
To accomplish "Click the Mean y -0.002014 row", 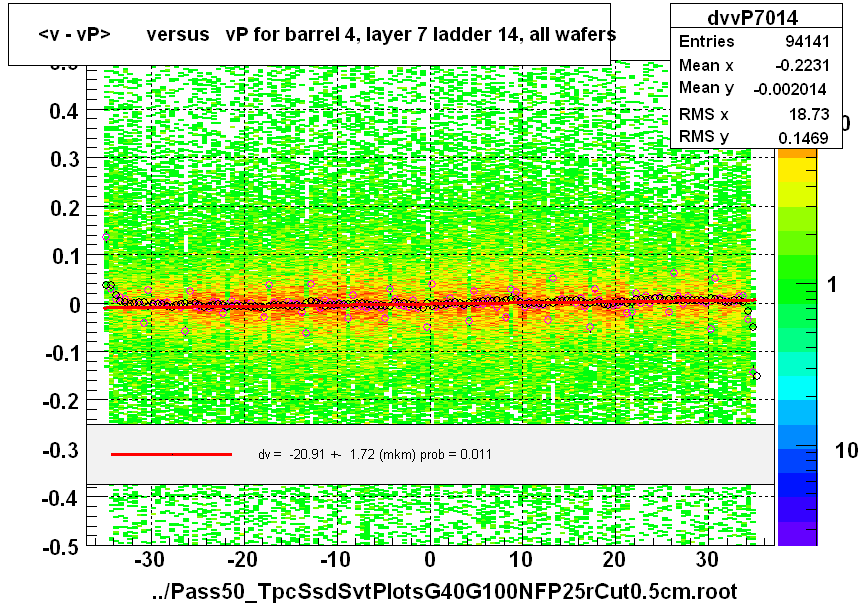I will pos(754,88).
